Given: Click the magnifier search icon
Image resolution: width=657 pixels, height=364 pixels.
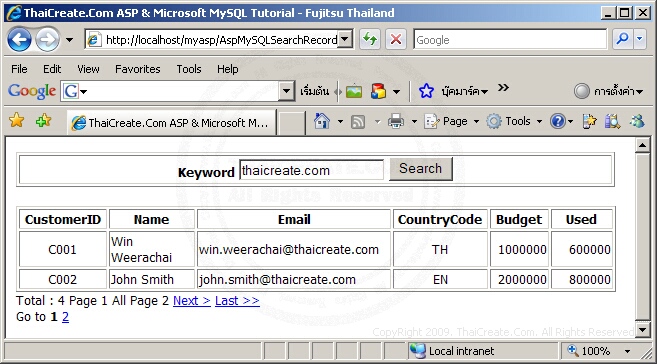Looking at the screenshot, I should click(623, 39).
